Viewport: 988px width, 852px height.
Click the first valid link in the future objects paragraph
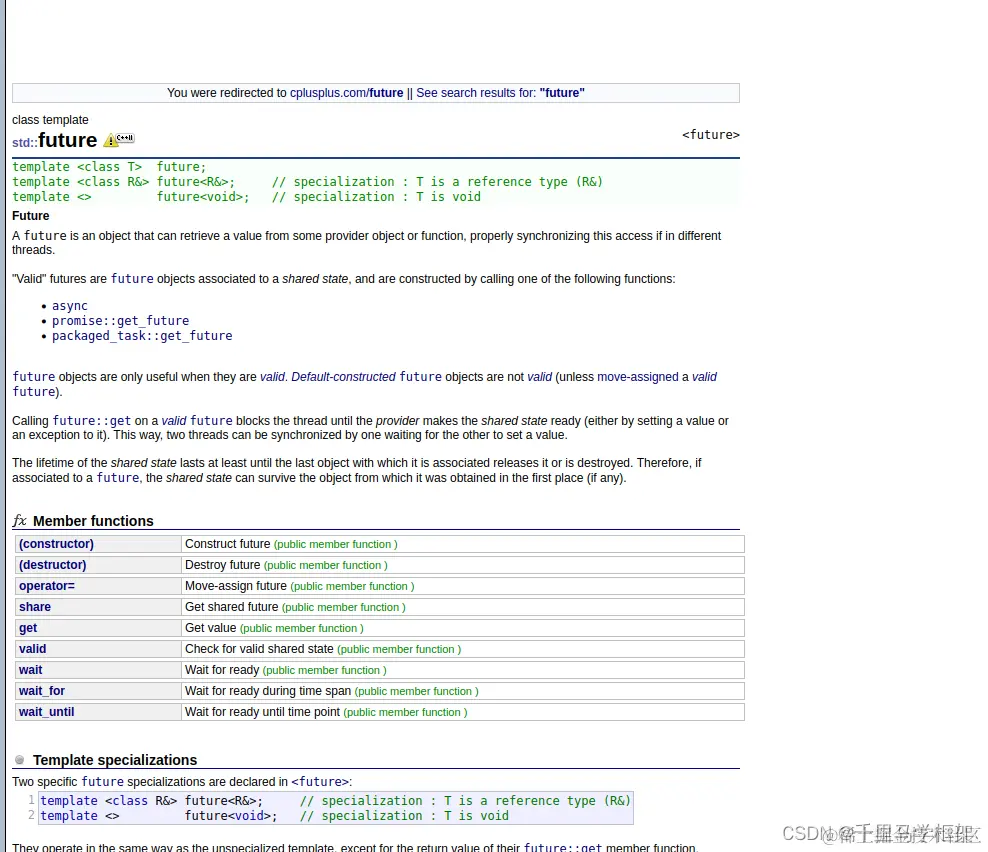(x=272, y=377)
